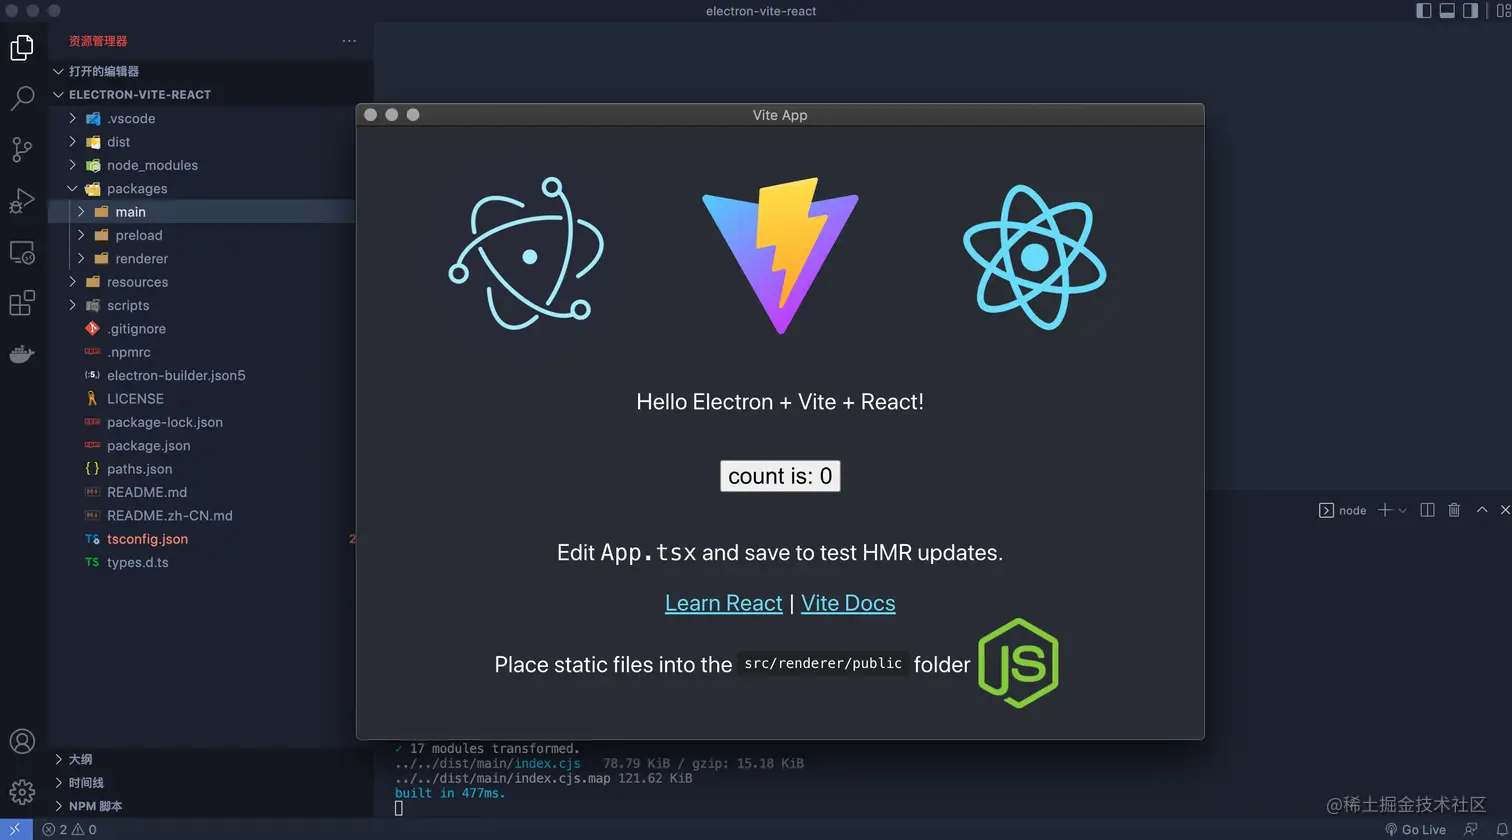The image size is (1512, 840).
Task: Click the count is: 0 button
Action: tap(780, 476)
